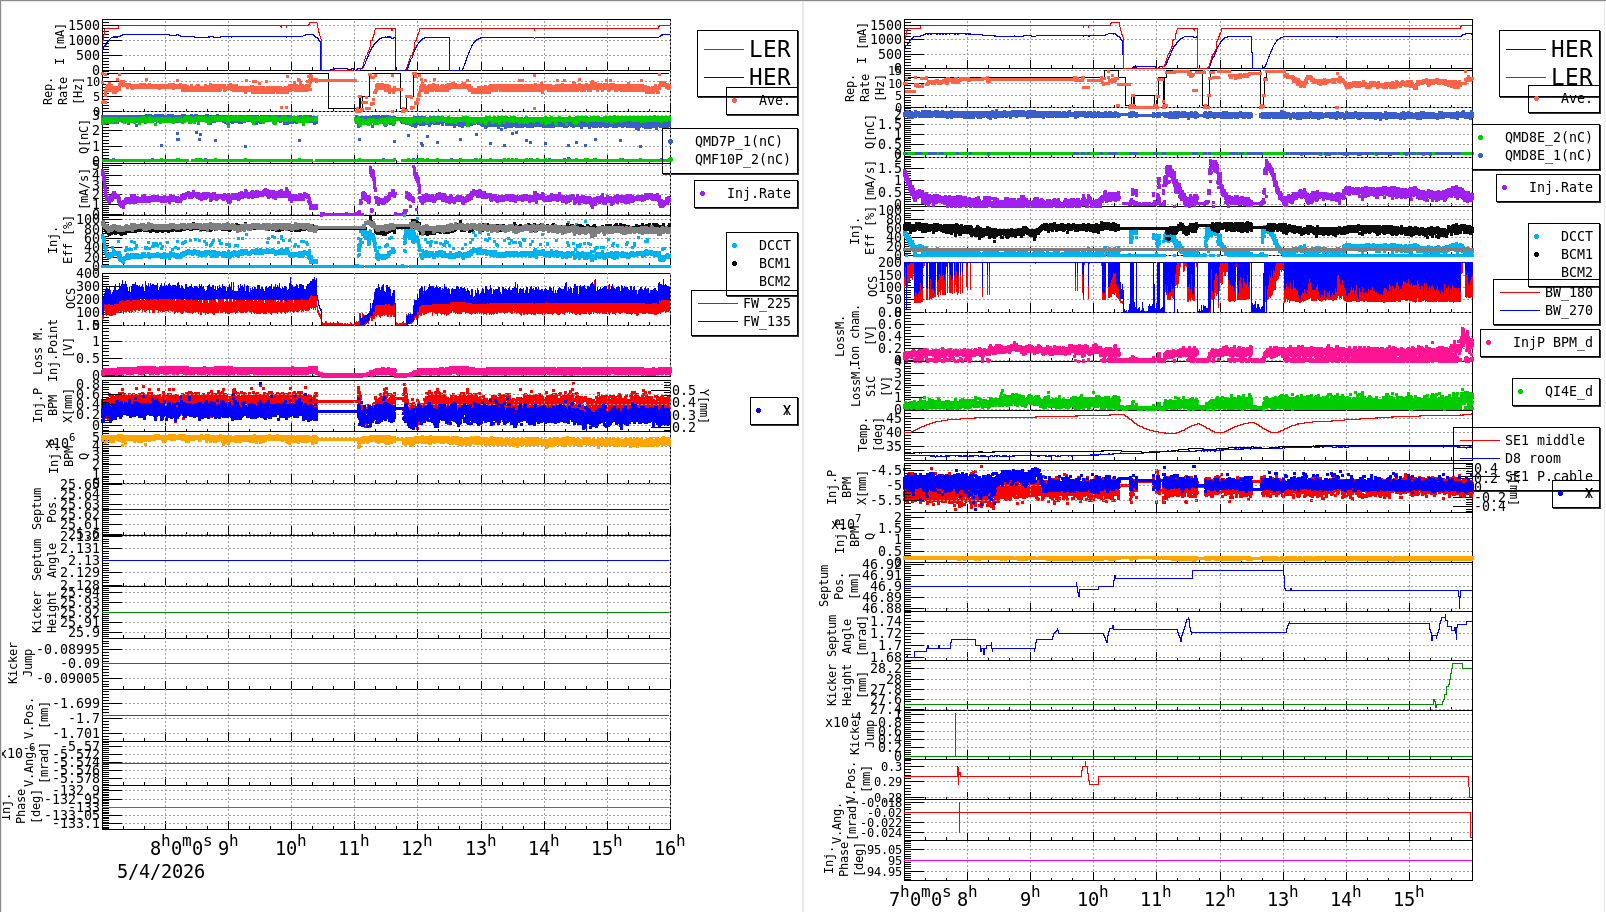
Task: Click QMF10P_2(nC) legend entry
Action: click(743, 159)
